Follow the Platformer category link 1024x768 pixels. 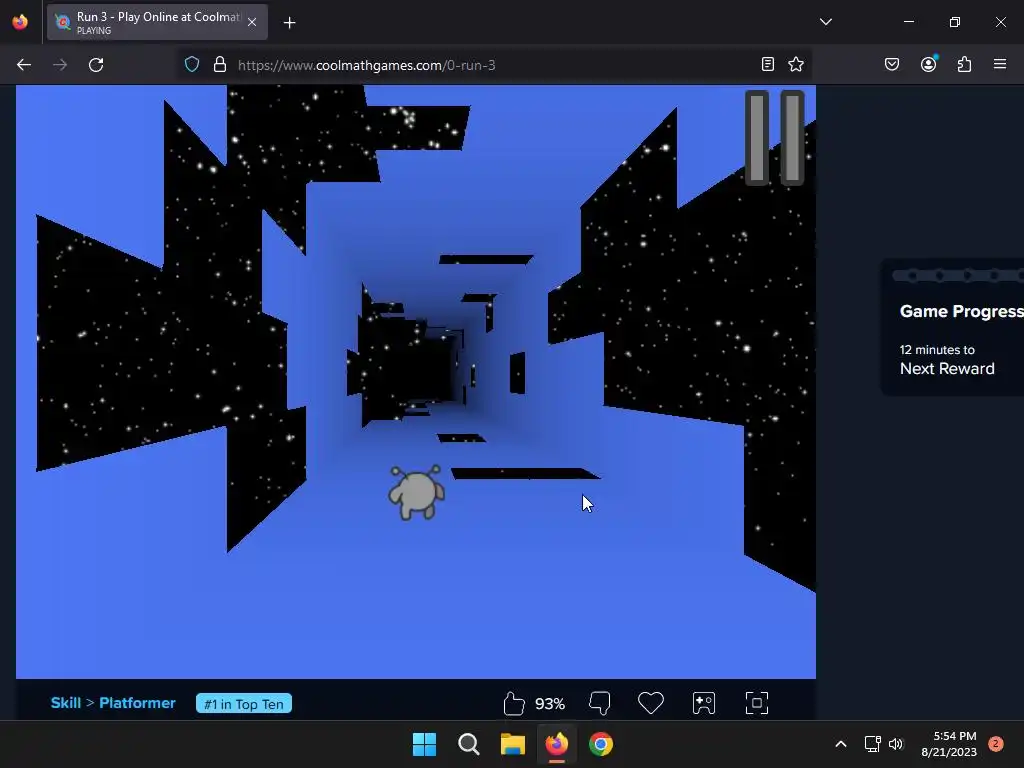pos(137,703)
